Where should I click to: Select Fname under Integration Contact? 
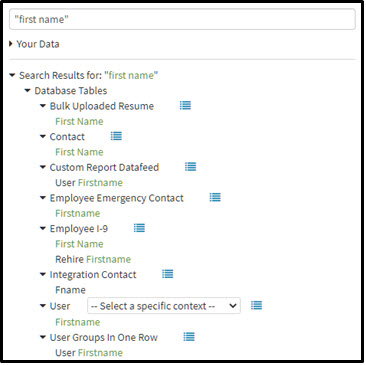pos(70,290)
